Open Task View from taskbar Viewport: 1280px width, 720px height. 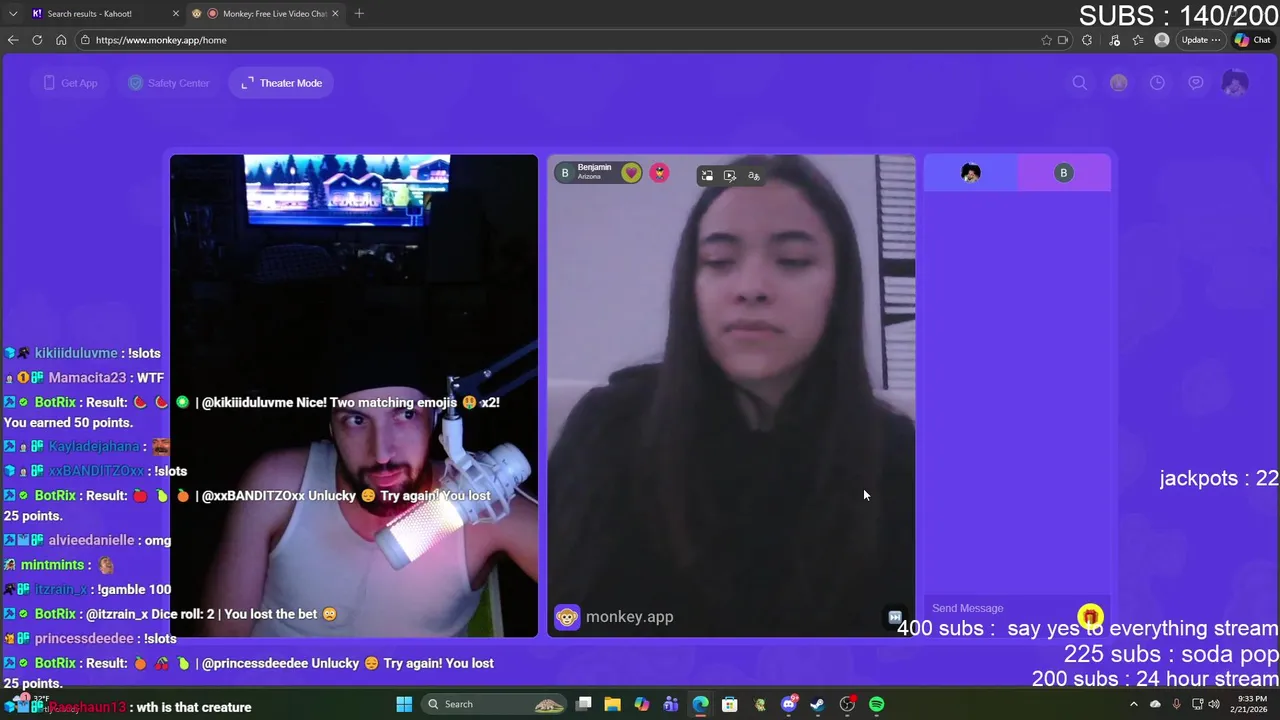[584, 704]
